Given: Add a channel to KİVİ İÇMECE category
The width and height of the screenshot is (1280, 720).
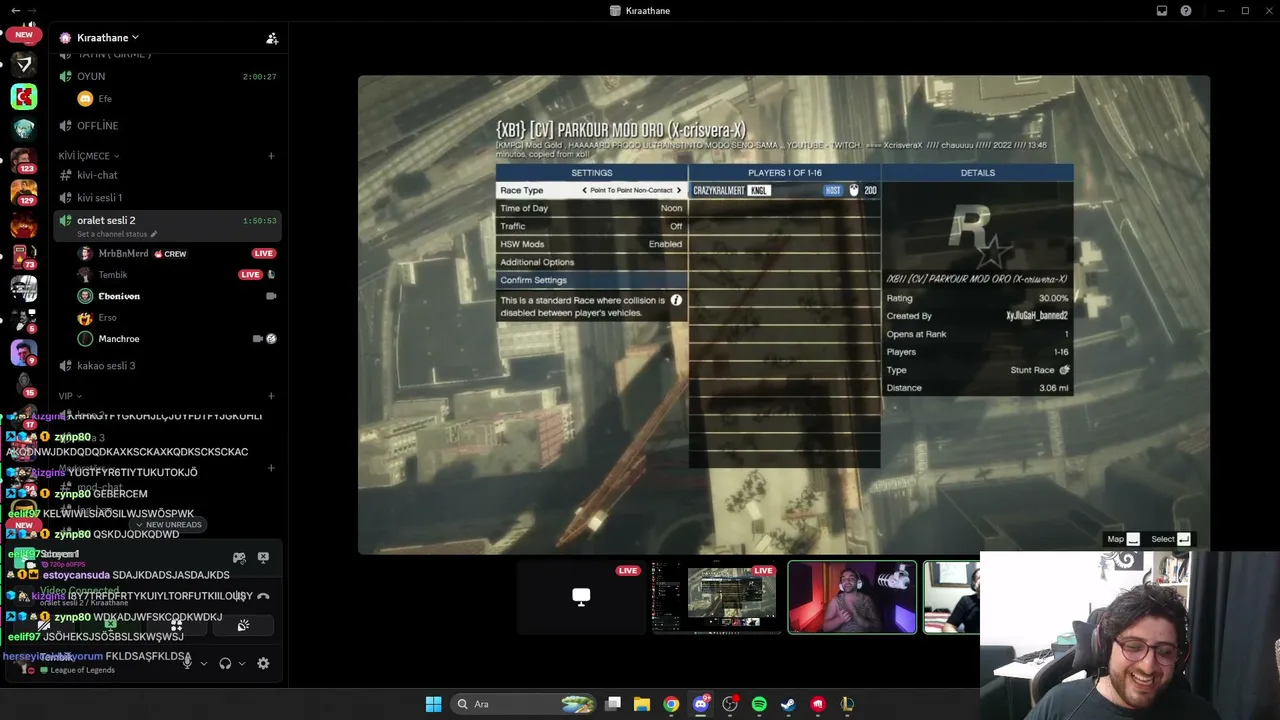Looking at the screenshot, I should point(271,156).
